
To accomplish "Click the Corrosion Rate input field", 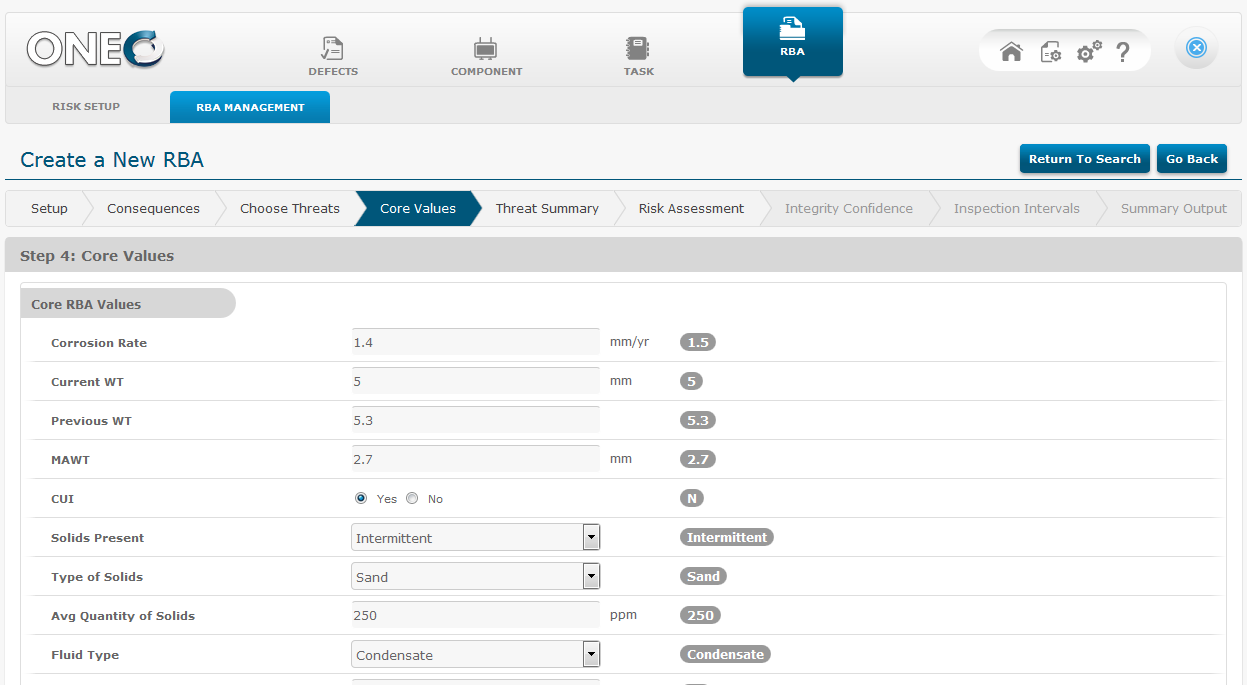I will tap(475, 342).
